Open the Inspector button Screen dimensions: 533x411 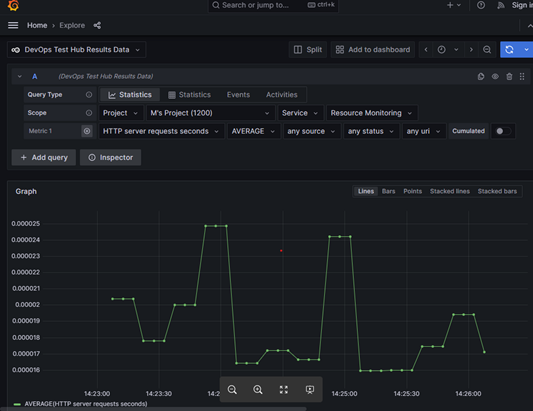tap(110, 157)
